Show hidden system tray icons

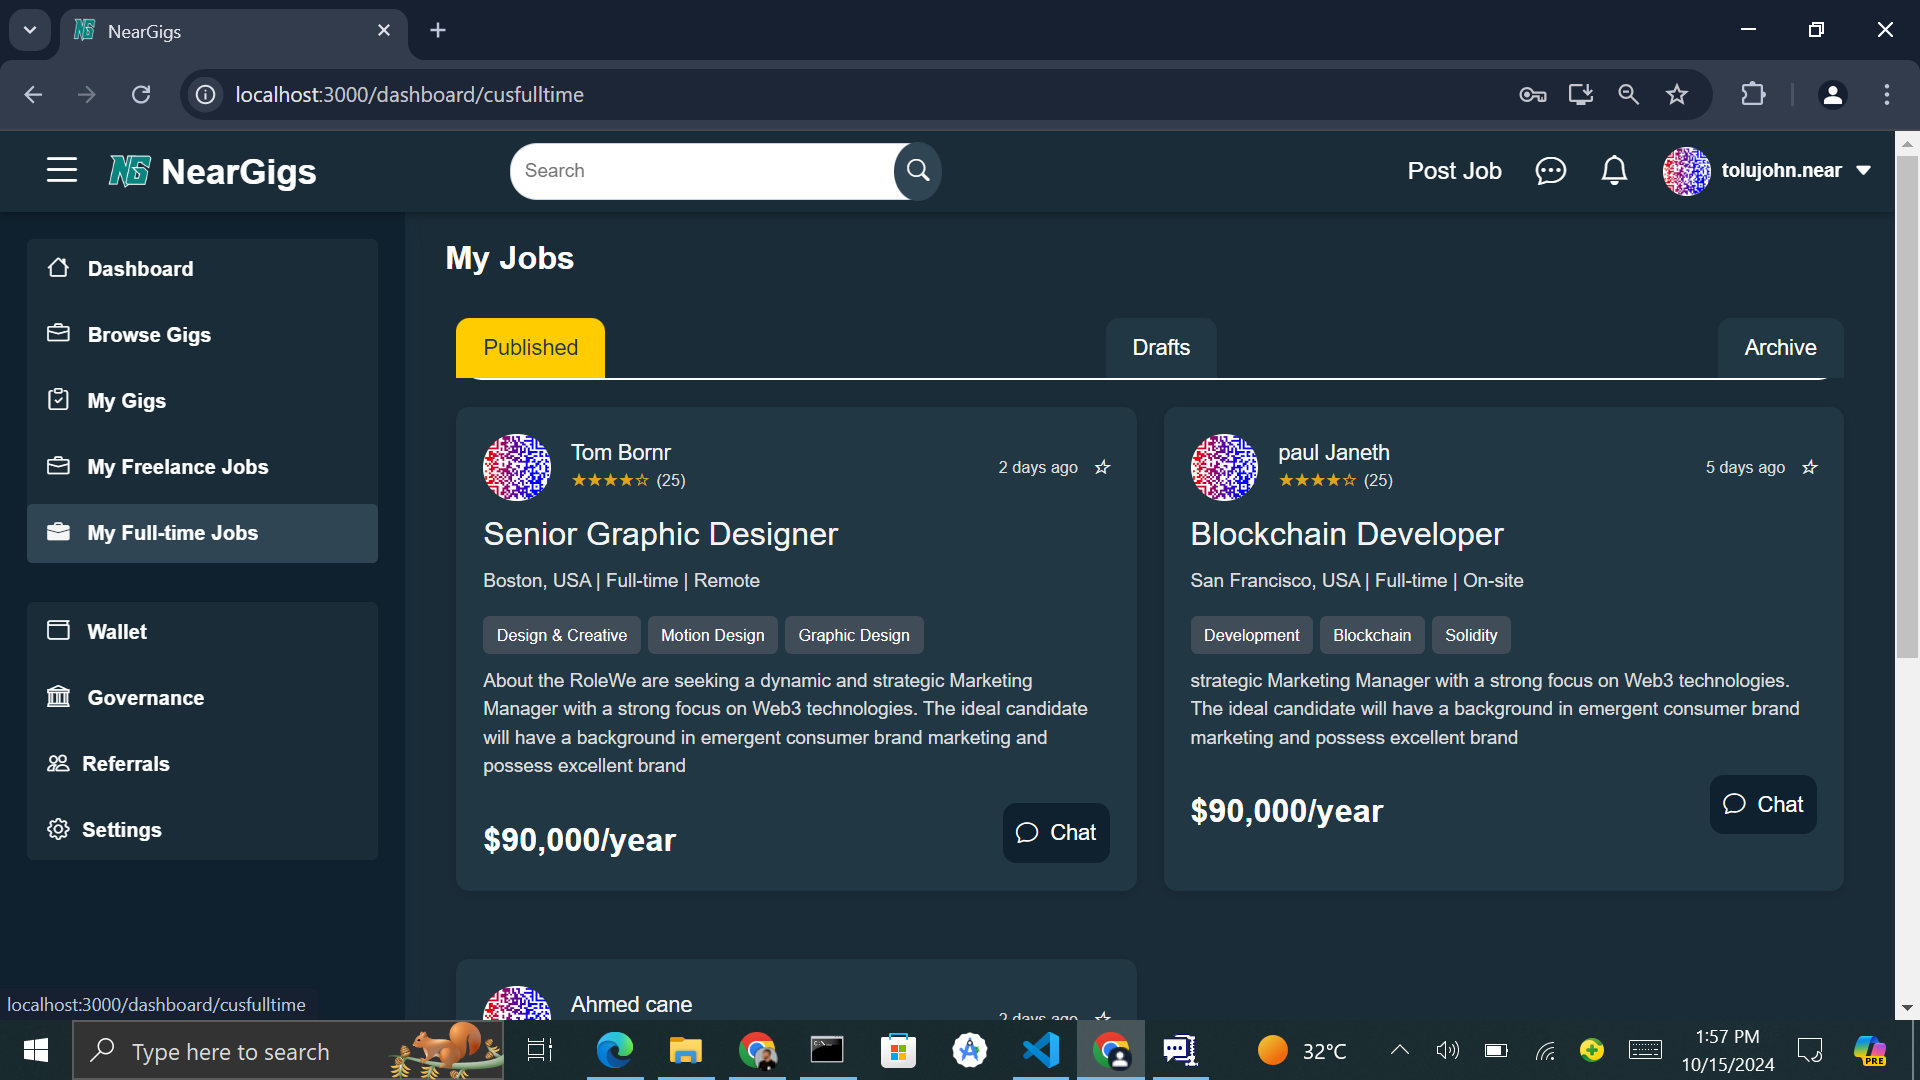pyautogui.click(x=1400, y=1050)
